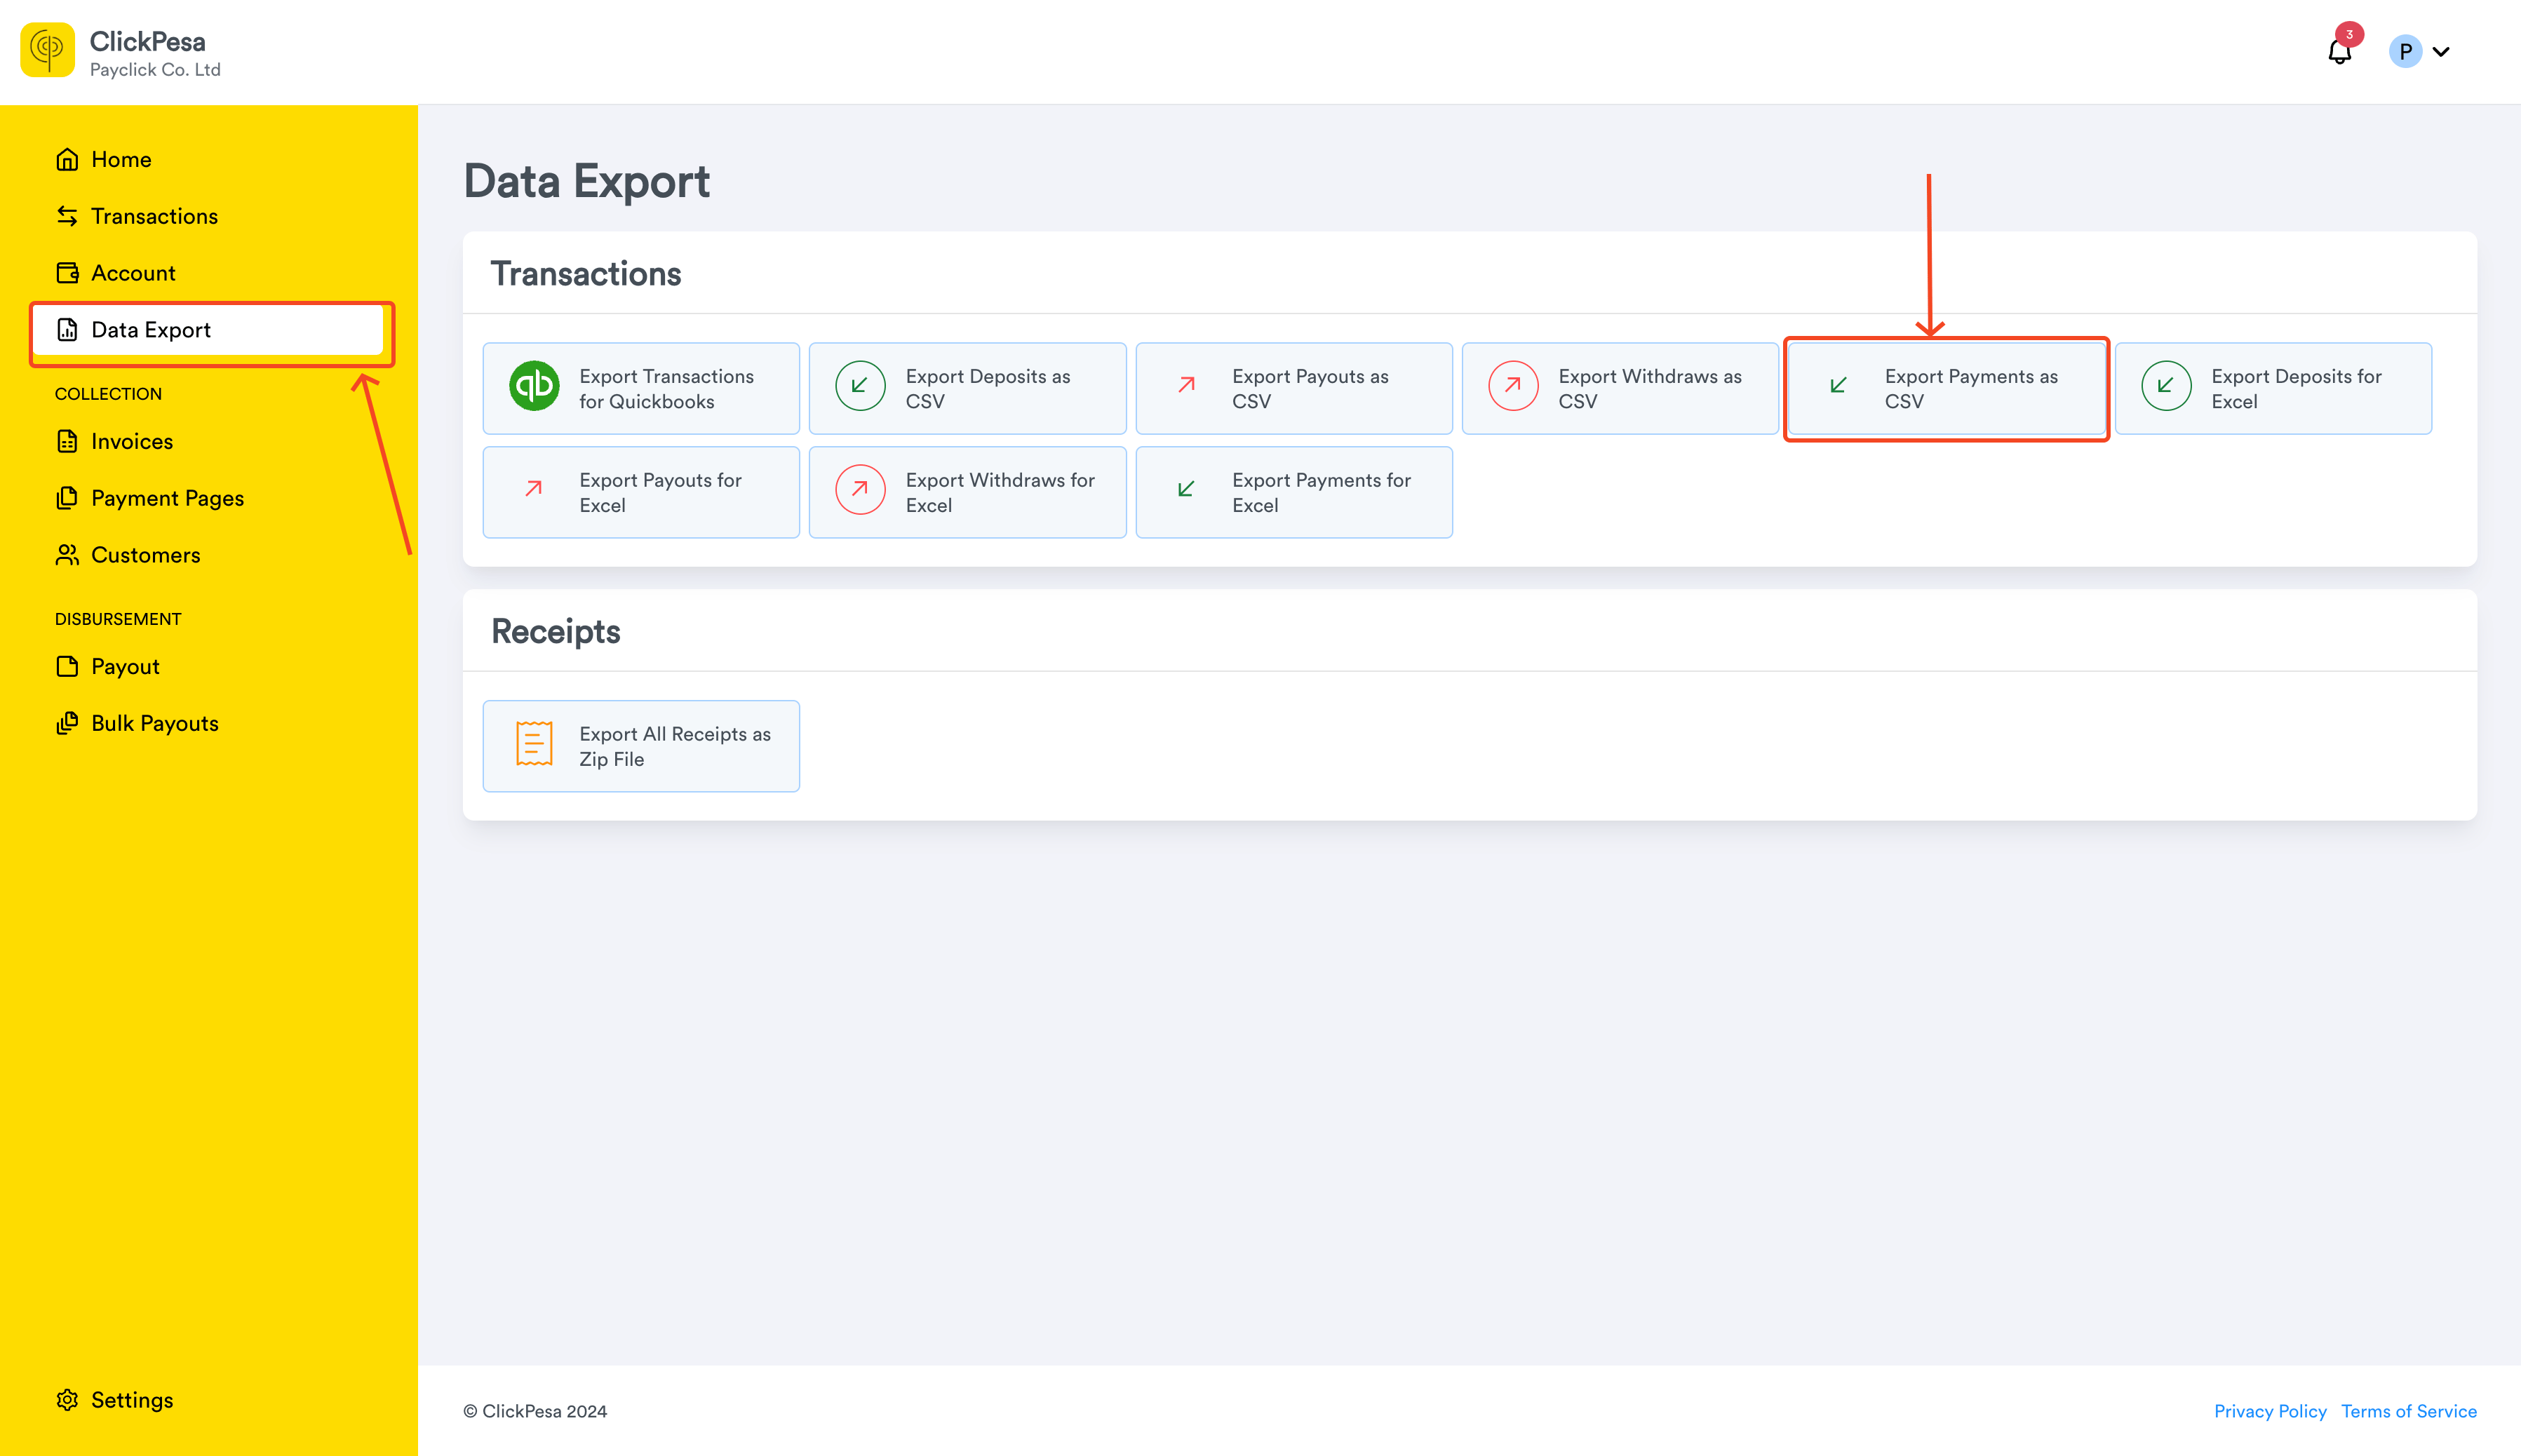Click the Home house icon
Image resolution: width=2521 pixels, height=1456 pixels.
point(67,160)
